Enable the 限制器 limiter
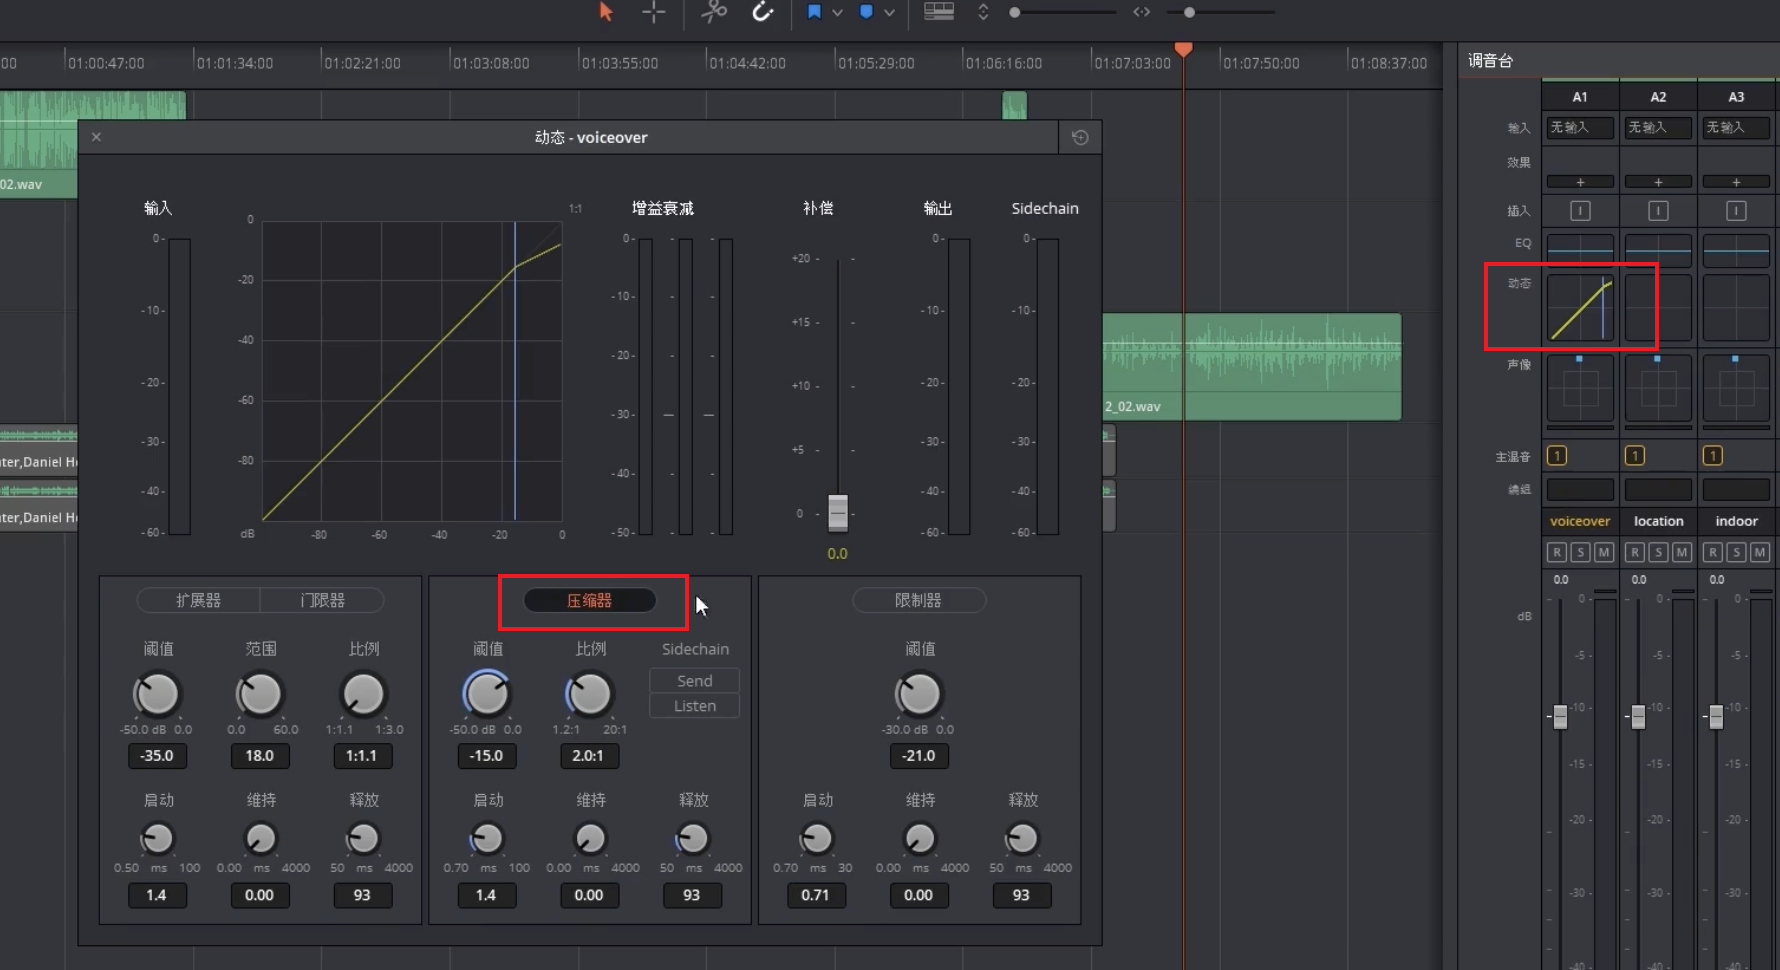1780x970 pixels. [918, 601]
